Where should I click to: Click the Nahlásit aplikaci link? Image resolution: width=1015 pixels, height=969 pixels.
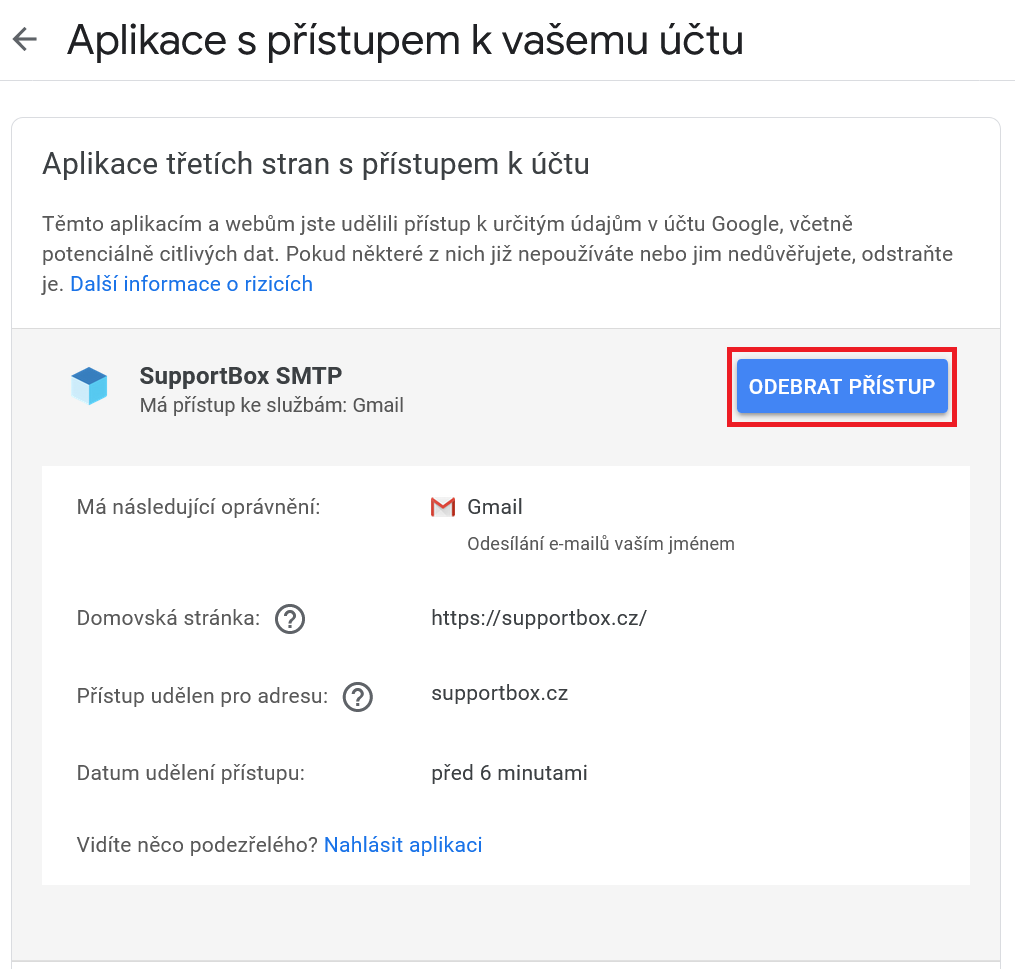(x=403, y=845)
